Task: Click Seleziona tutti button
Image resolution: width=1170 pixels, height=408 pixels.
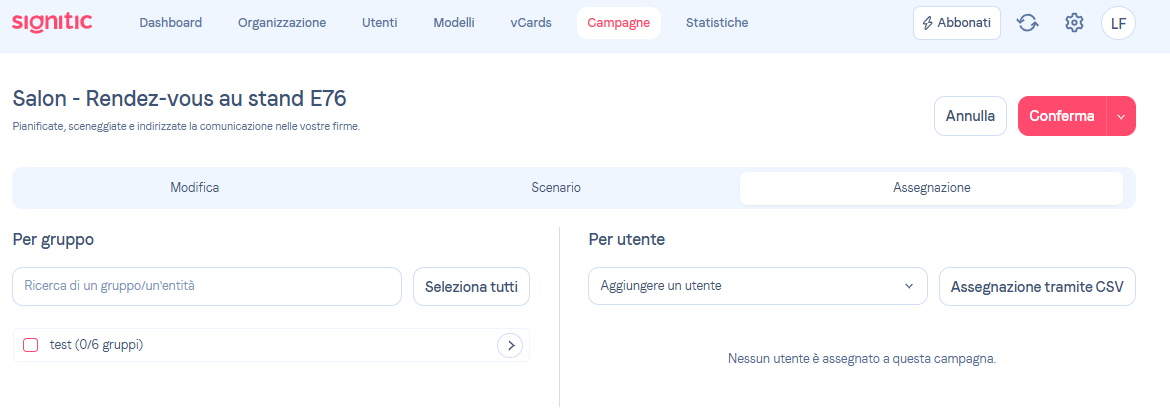Action: 471,287
